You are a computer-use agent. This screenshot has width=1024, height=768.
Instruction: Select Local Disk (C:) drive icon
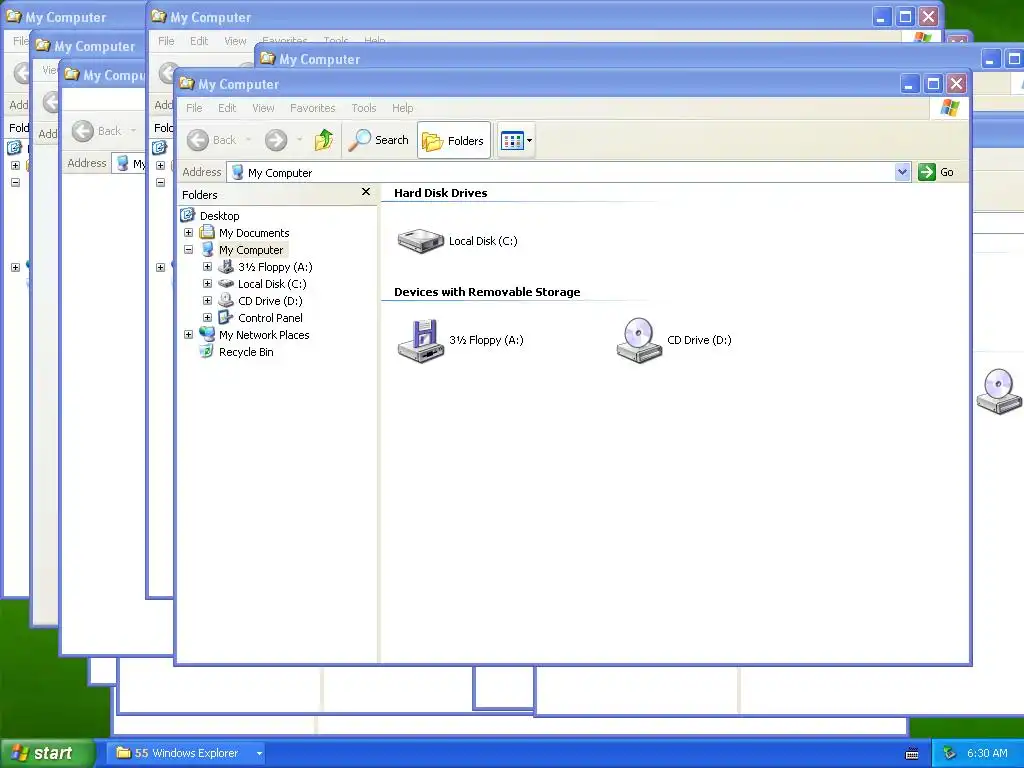pyautogui.click(x=421, y=240)
